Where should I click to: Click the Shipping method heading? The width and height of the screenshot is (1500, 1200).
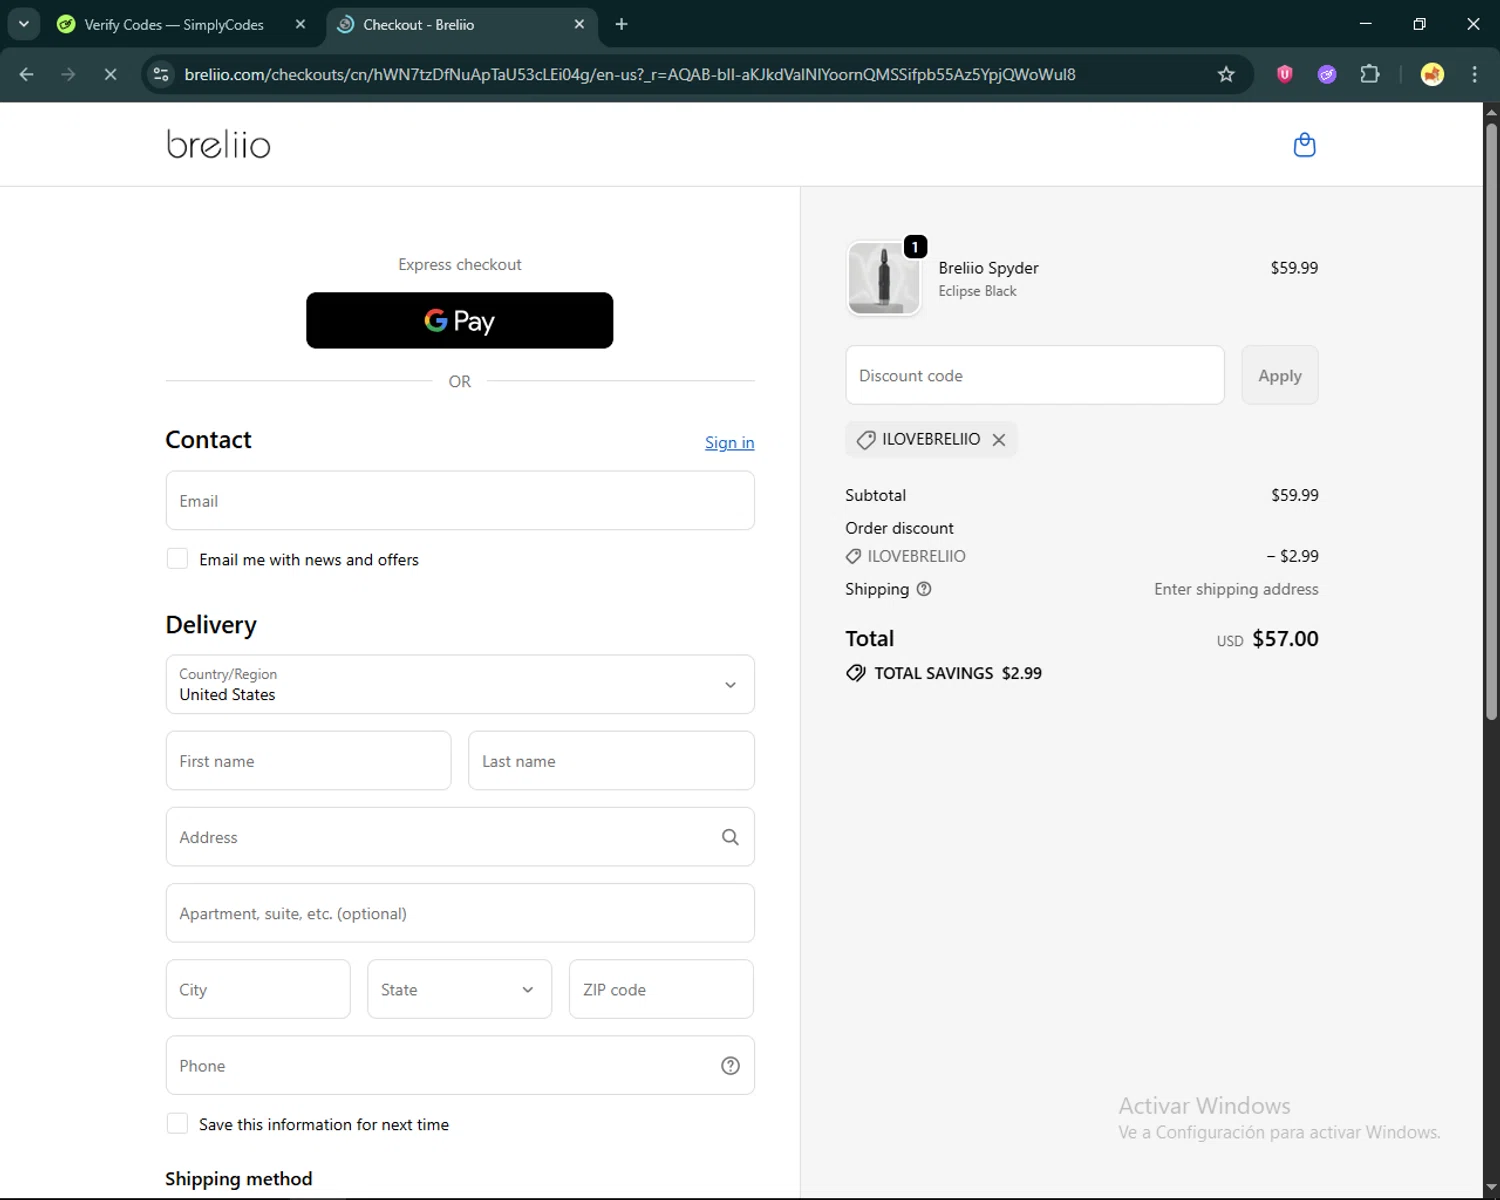pyautogui.click(x=238, y=1178)
